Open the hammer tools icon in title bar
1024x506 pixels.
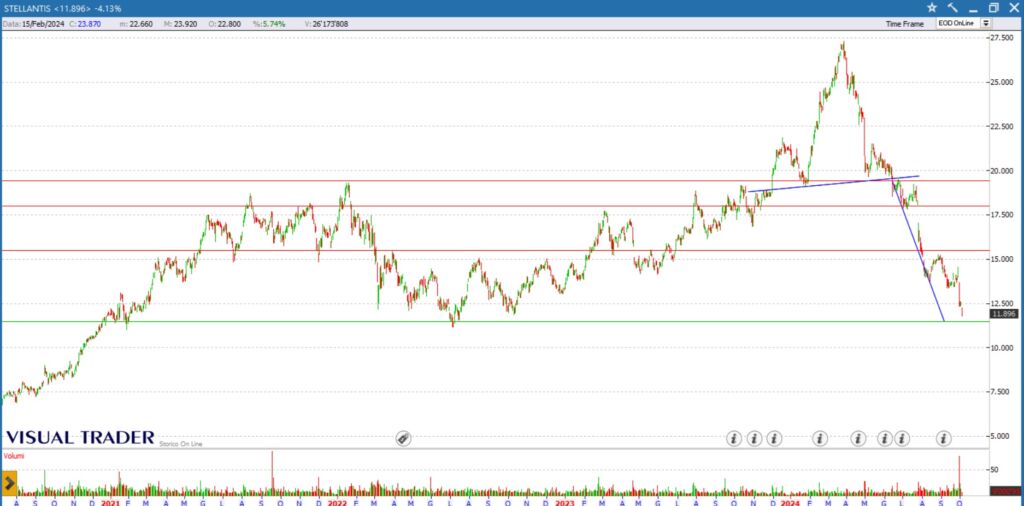tap(952, 7)
